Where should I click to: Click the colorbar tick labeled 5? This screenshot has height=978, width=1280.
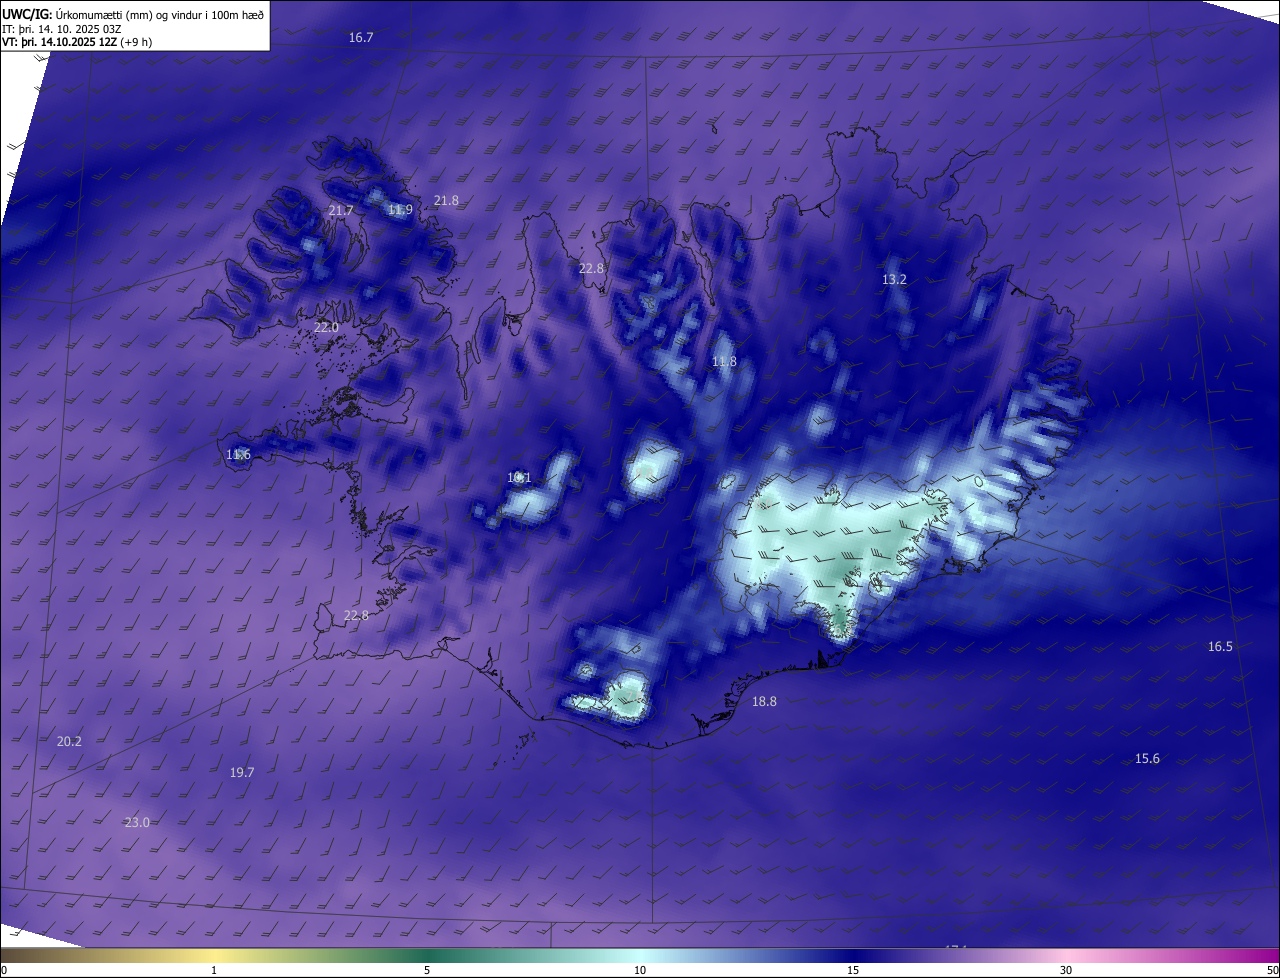click(427, 970)
